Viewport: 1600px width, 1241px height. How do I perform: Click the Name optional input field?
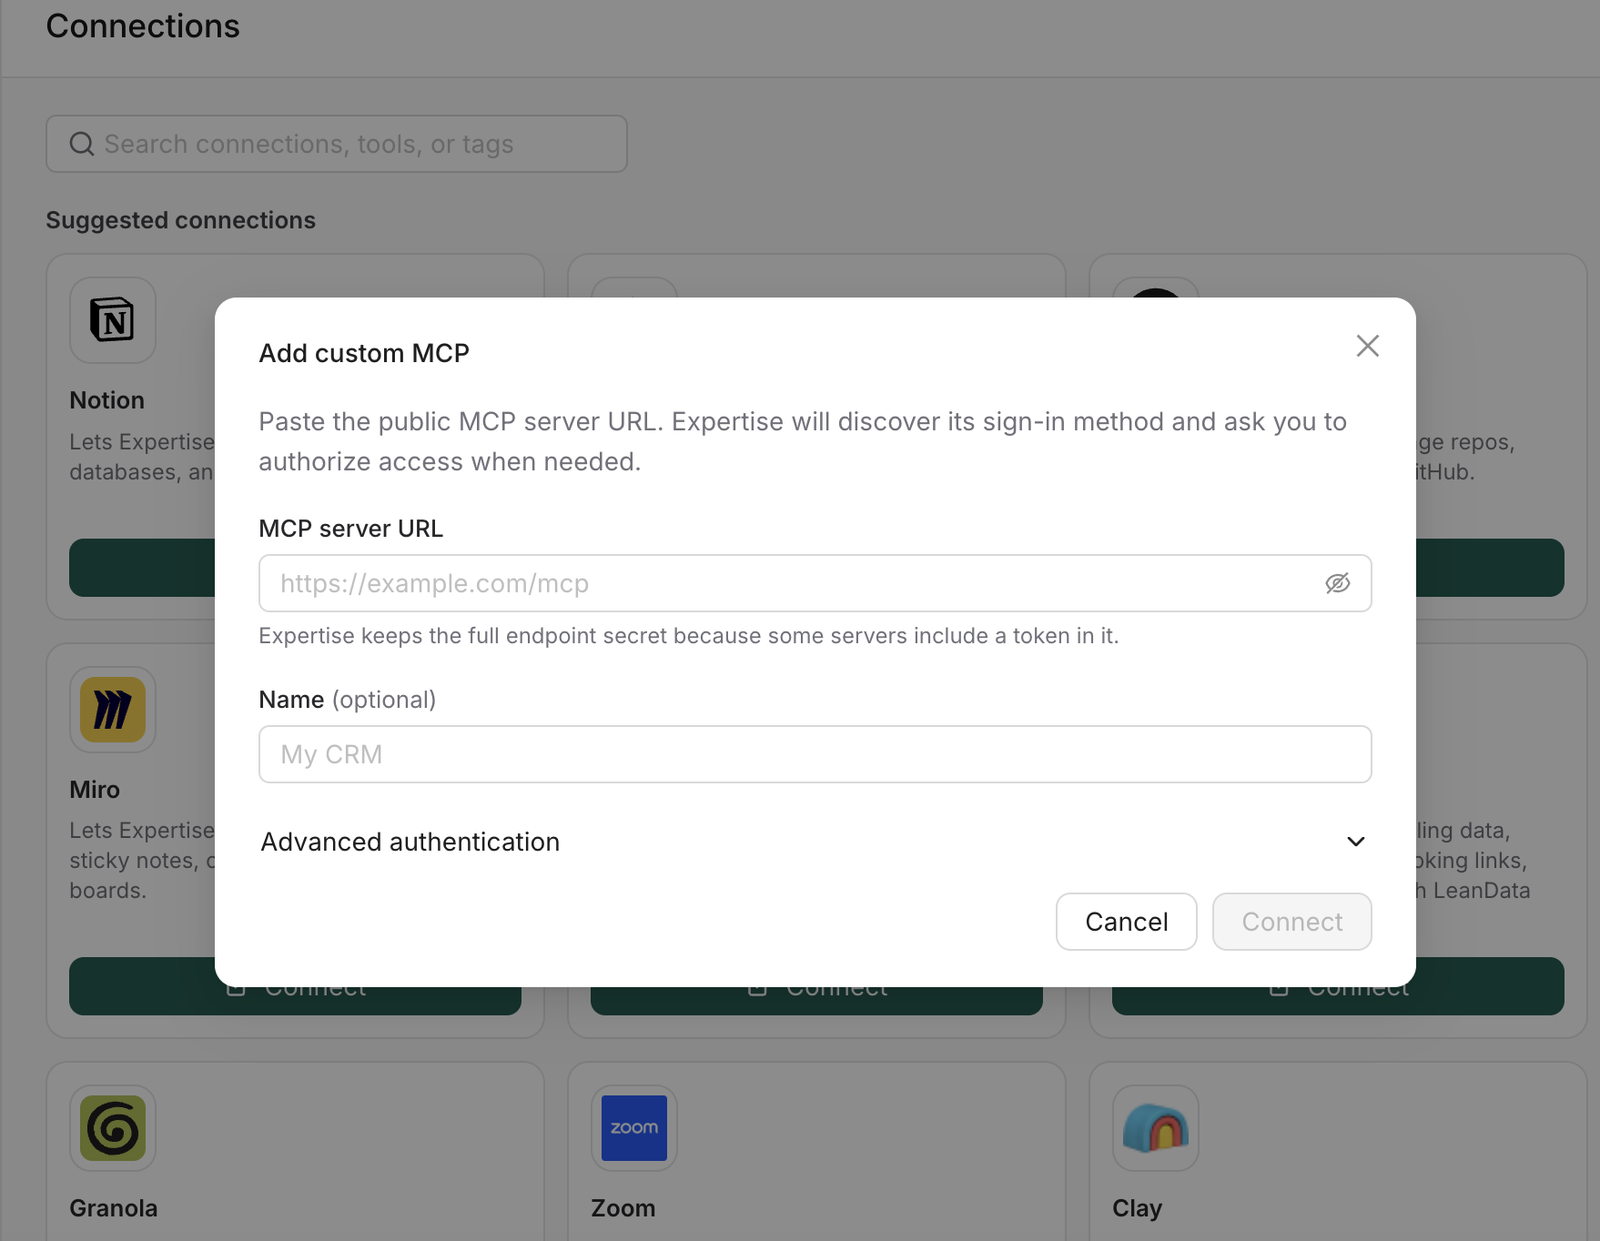(814, 754)
